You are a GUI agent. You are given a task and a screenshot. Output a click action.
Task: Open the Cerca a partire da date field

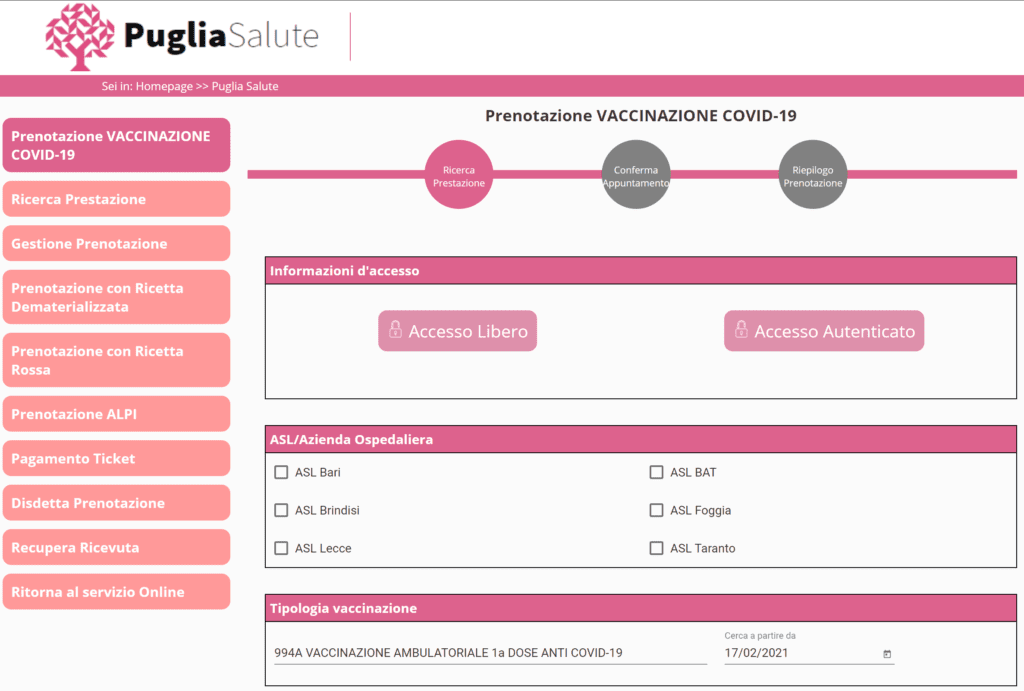[x=809, y=653]
